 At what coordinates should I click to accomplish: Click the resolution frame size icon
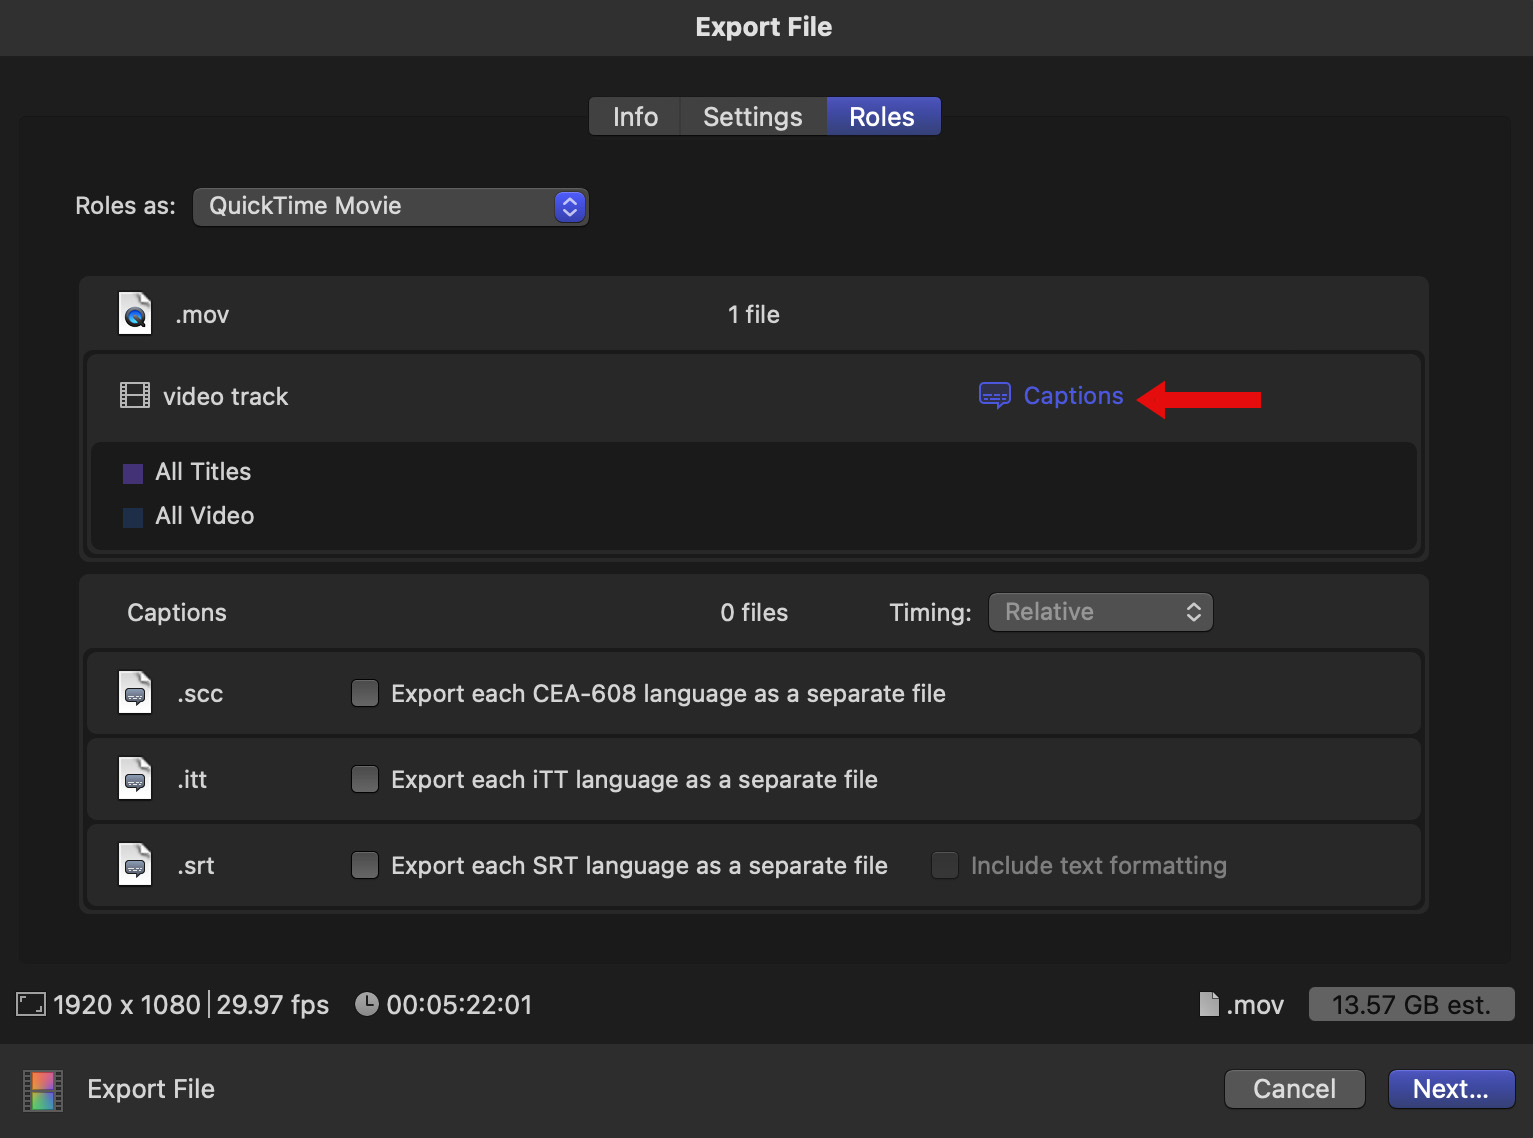click(31, 1004)
